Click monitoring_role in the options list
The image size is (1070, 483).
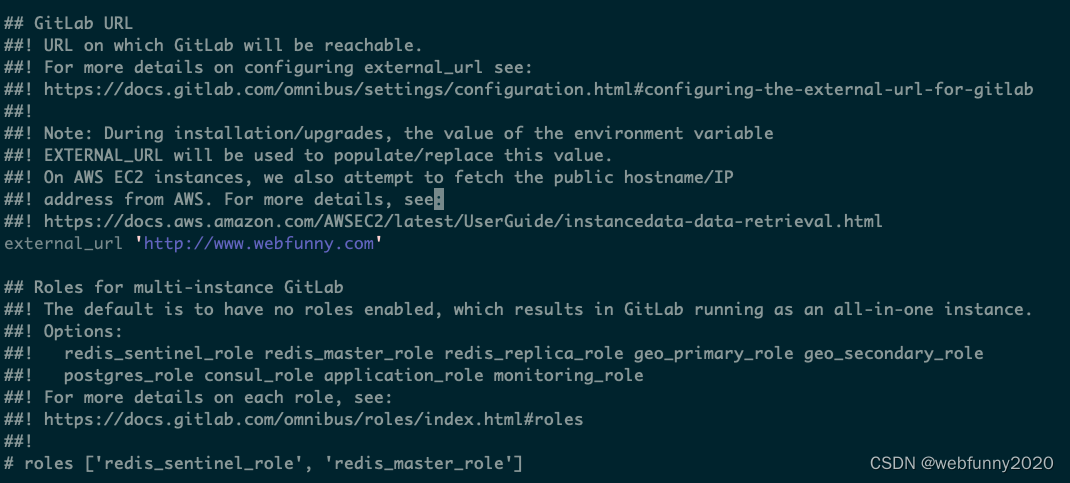[x=568, y=375]
